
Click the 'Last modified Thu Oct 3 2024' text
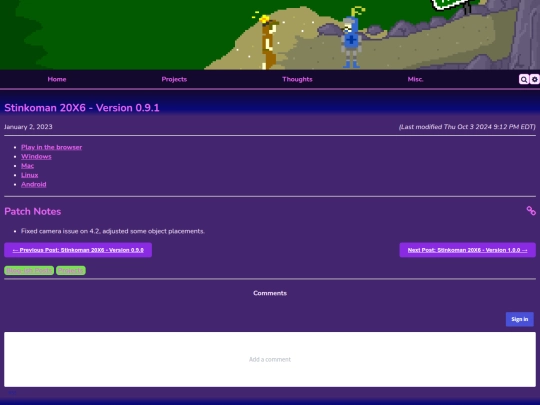click(x=467, y=127)
